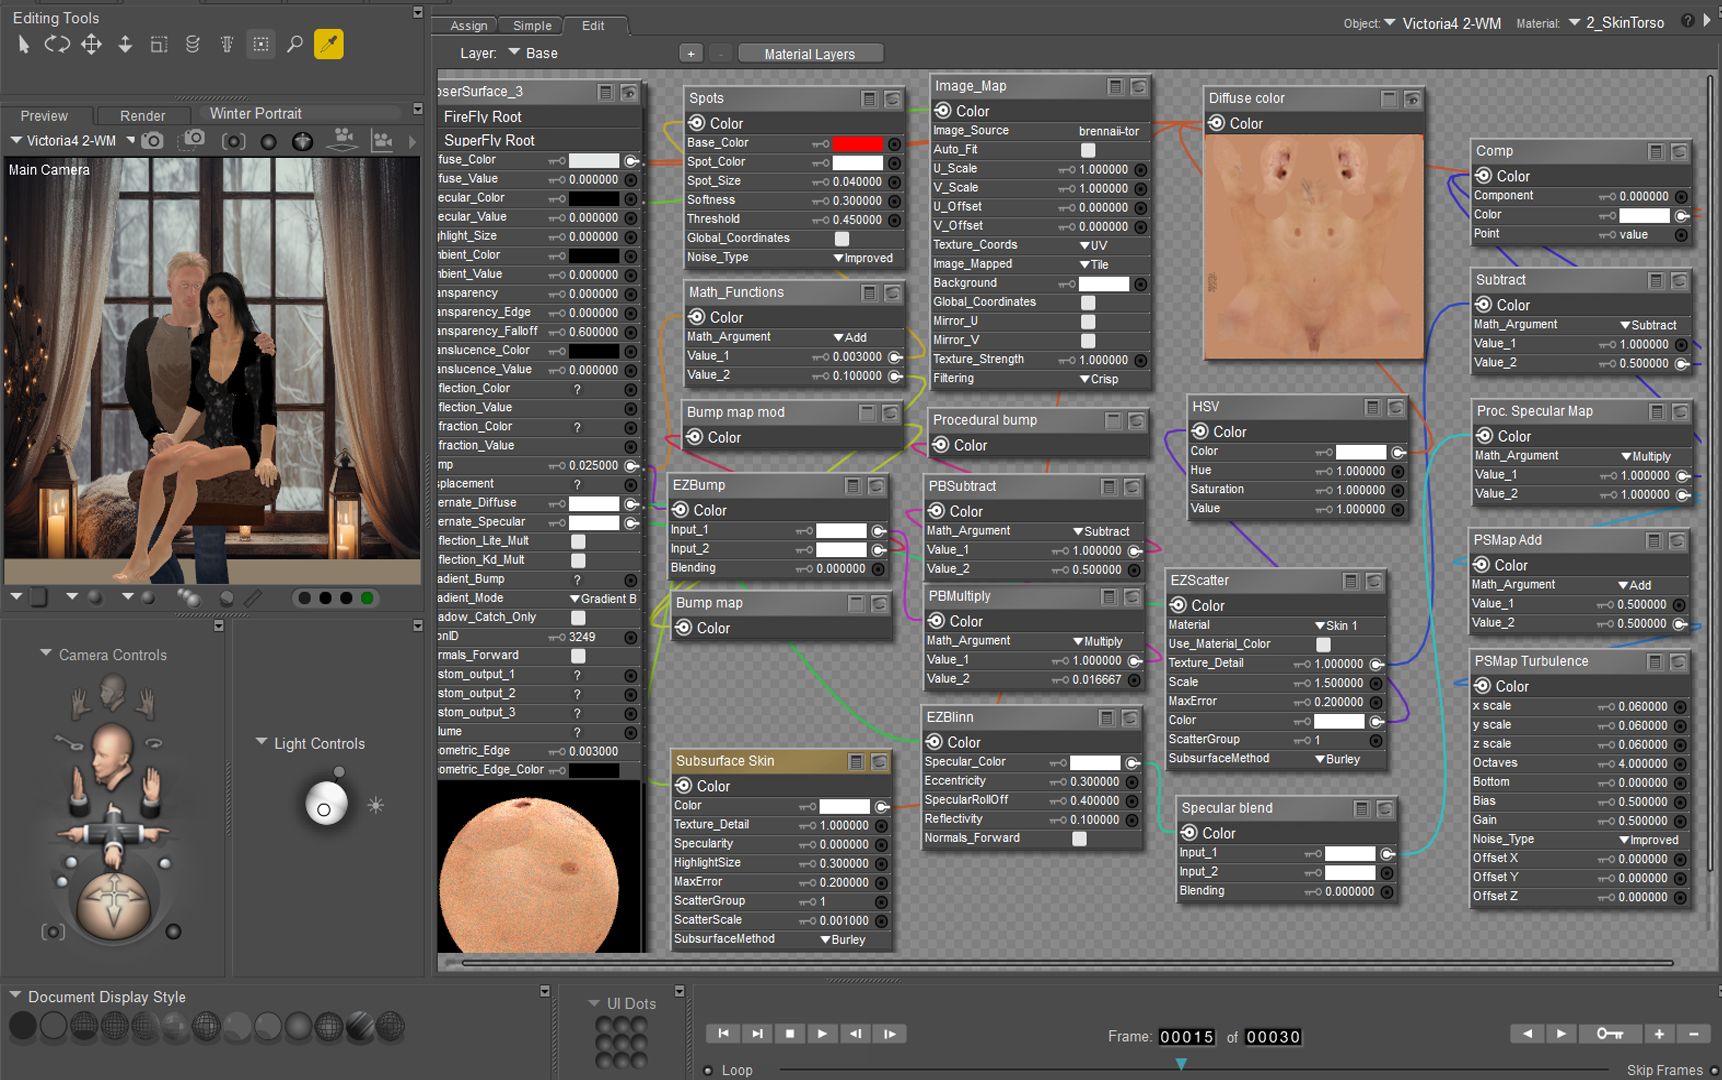Viewport: 1722px width, 1080px height.
Task: Click the current frame number field
Action: (x=1187, y=1037)
